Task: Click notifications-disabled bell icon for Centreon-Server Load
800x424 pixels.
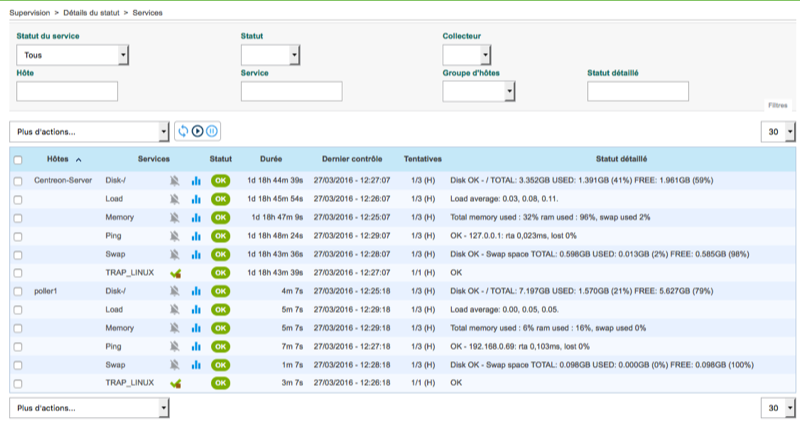Action: pyautogui.click(x=175, y=199)
